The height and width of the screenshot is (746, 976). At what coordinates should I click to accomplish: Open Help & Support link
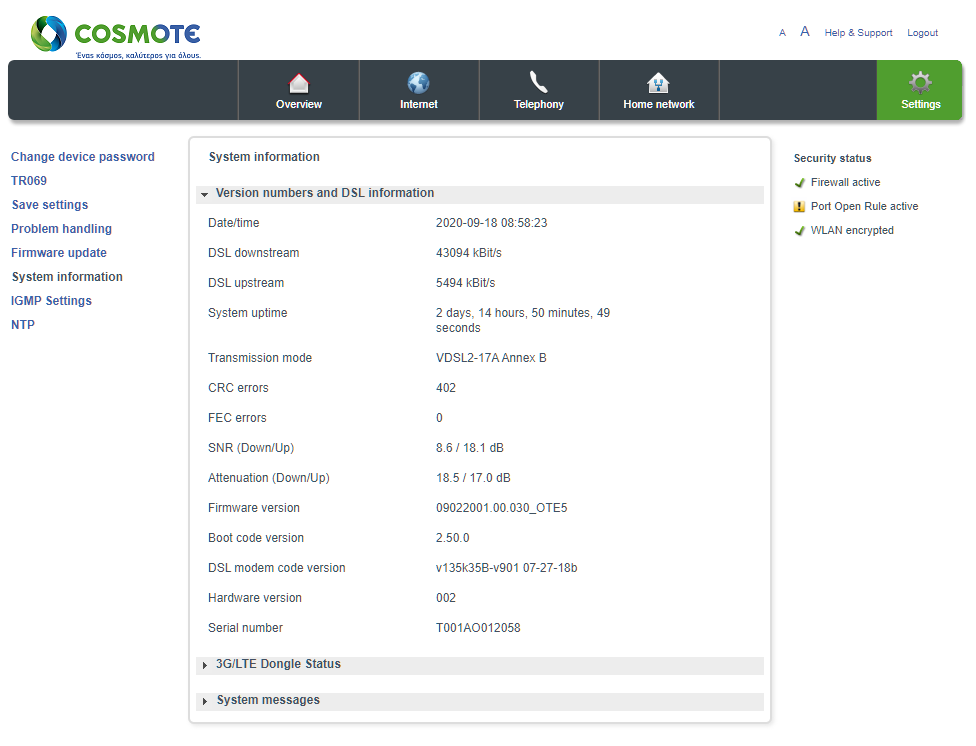(858, 33)
